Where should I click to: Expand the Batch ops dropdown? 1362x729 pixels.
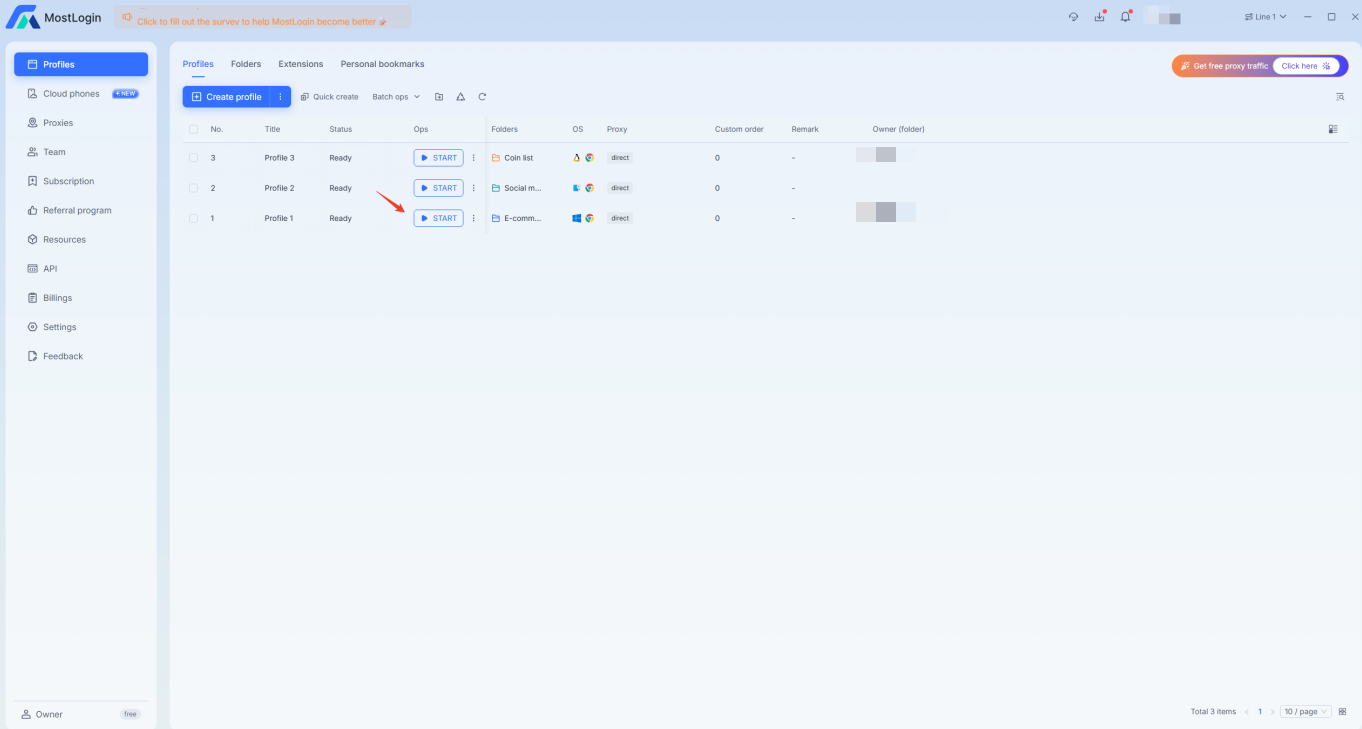[x=396, y=97]
